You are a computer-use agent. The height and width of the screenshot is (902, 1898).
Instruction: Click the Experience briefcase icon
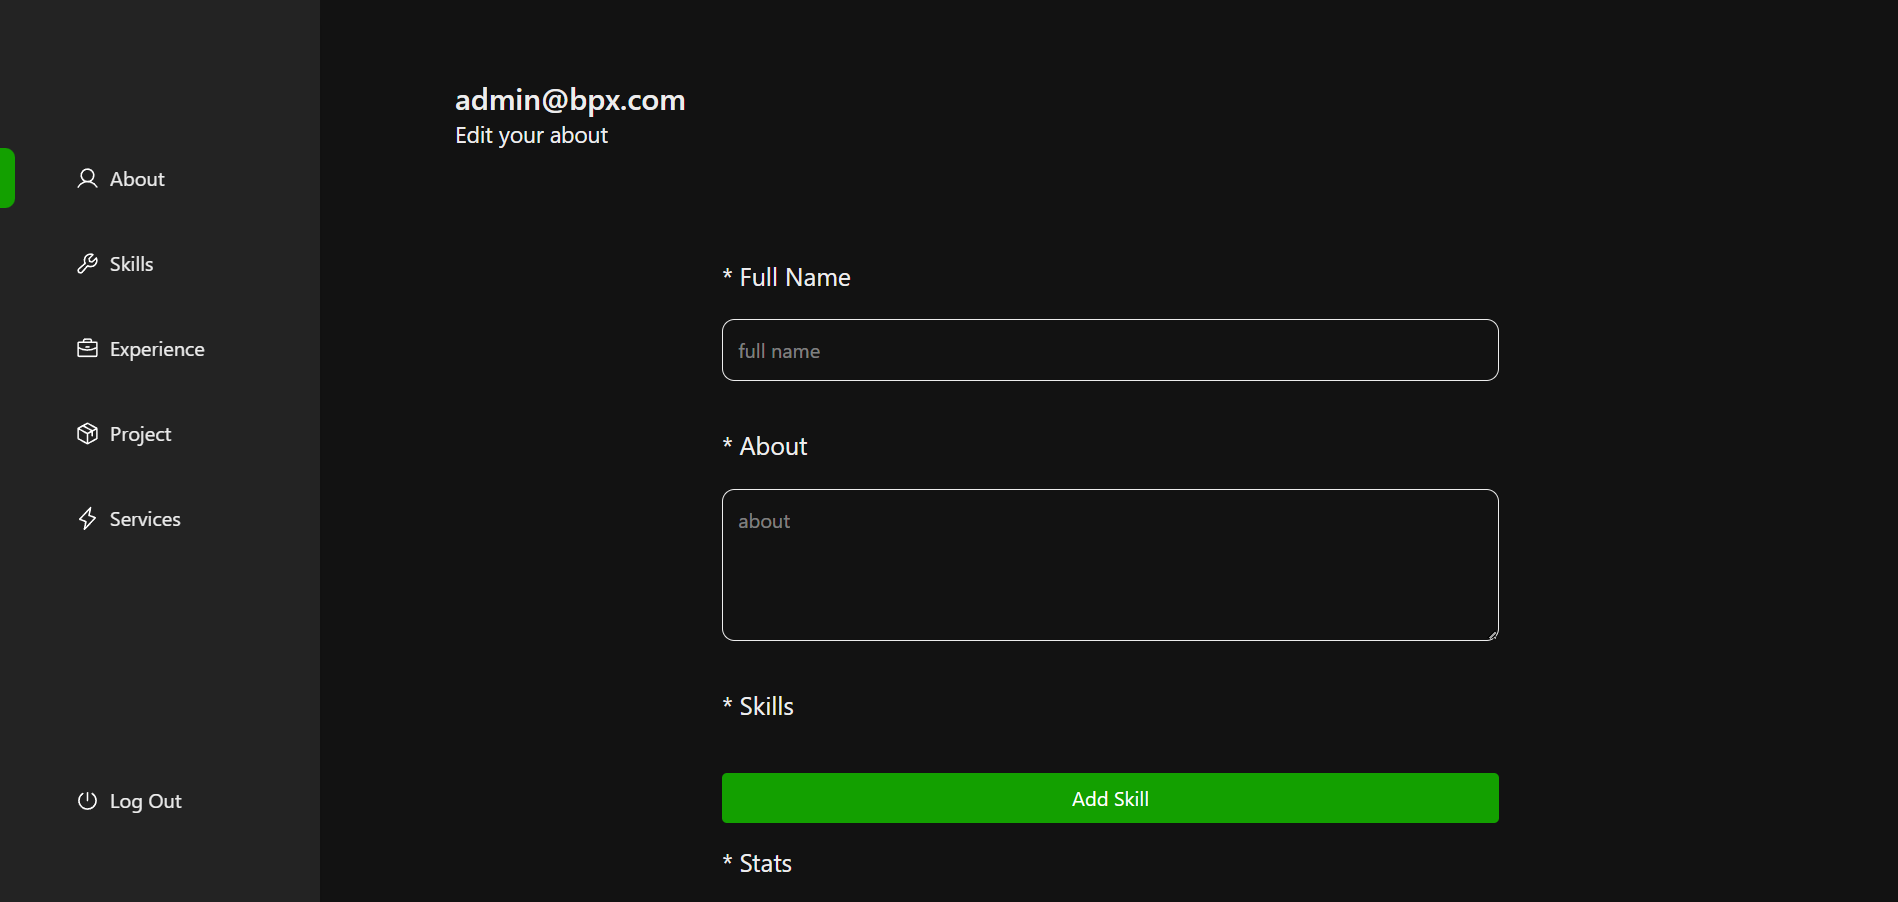[x=87, y=349]
